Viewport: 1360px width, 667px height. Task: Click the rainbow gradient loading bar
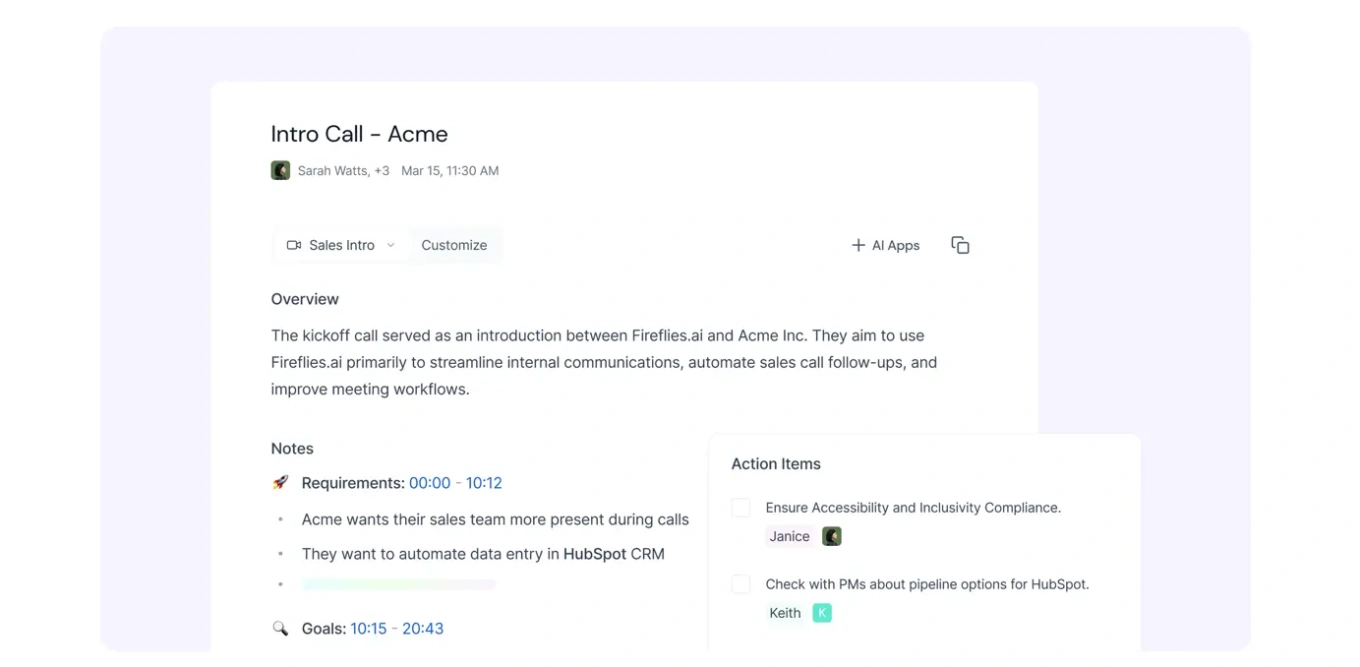click(399, 584)
